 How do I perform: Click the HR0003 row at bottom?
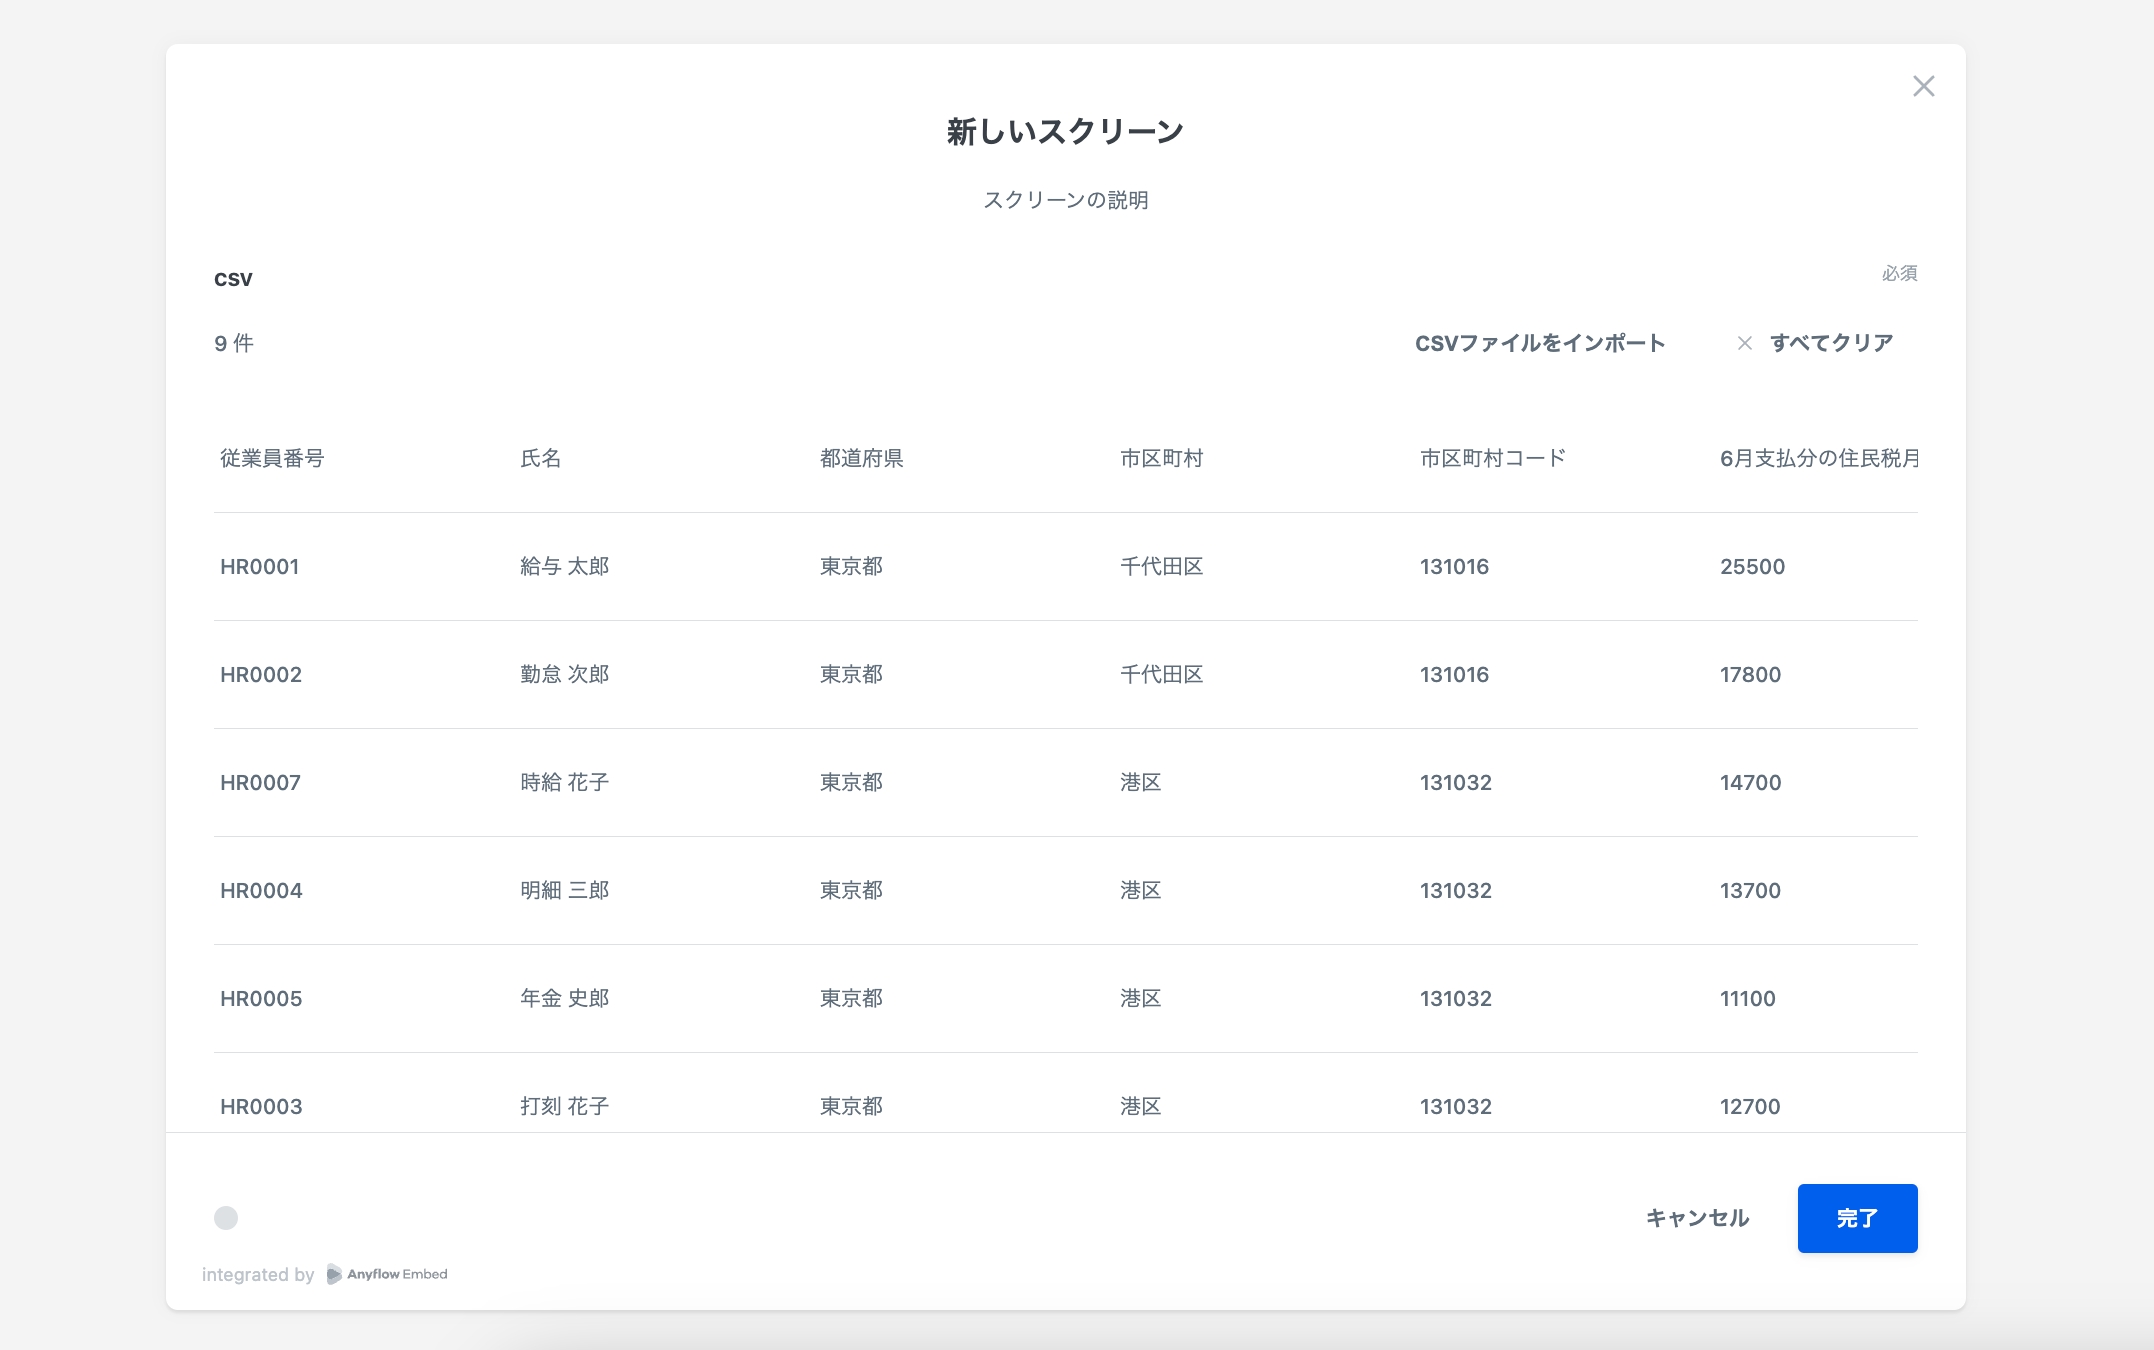(261, 1106)
